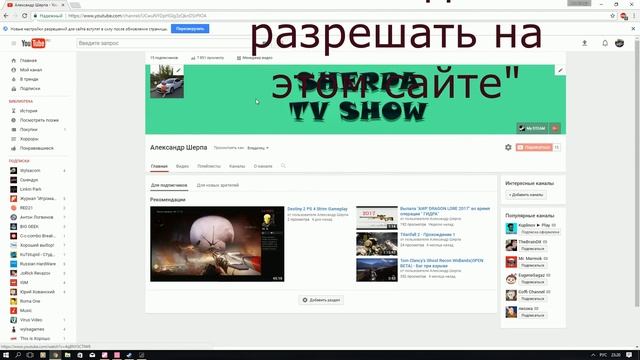The image size is (640, 360).
Task: Open Tom Clancy's Ghost Recon Wildlands link
Action: click(x=441, y=263)
